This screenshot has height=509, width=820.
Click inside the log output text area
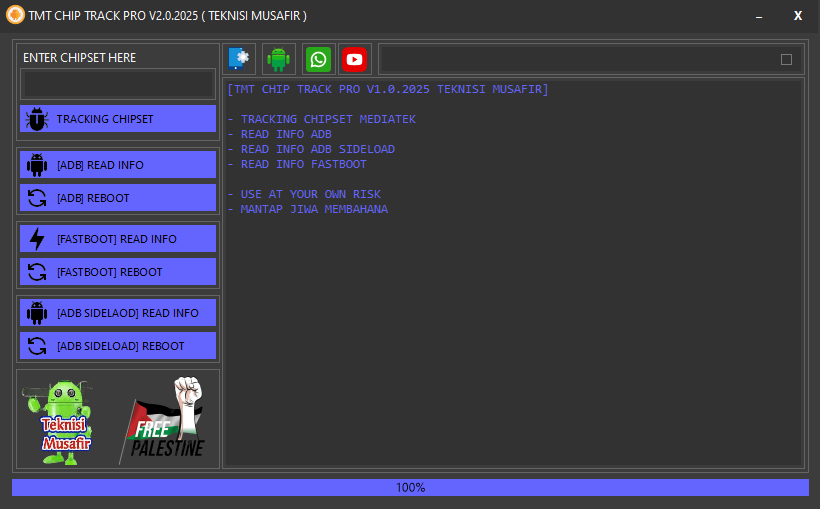[x=512, y=330]
